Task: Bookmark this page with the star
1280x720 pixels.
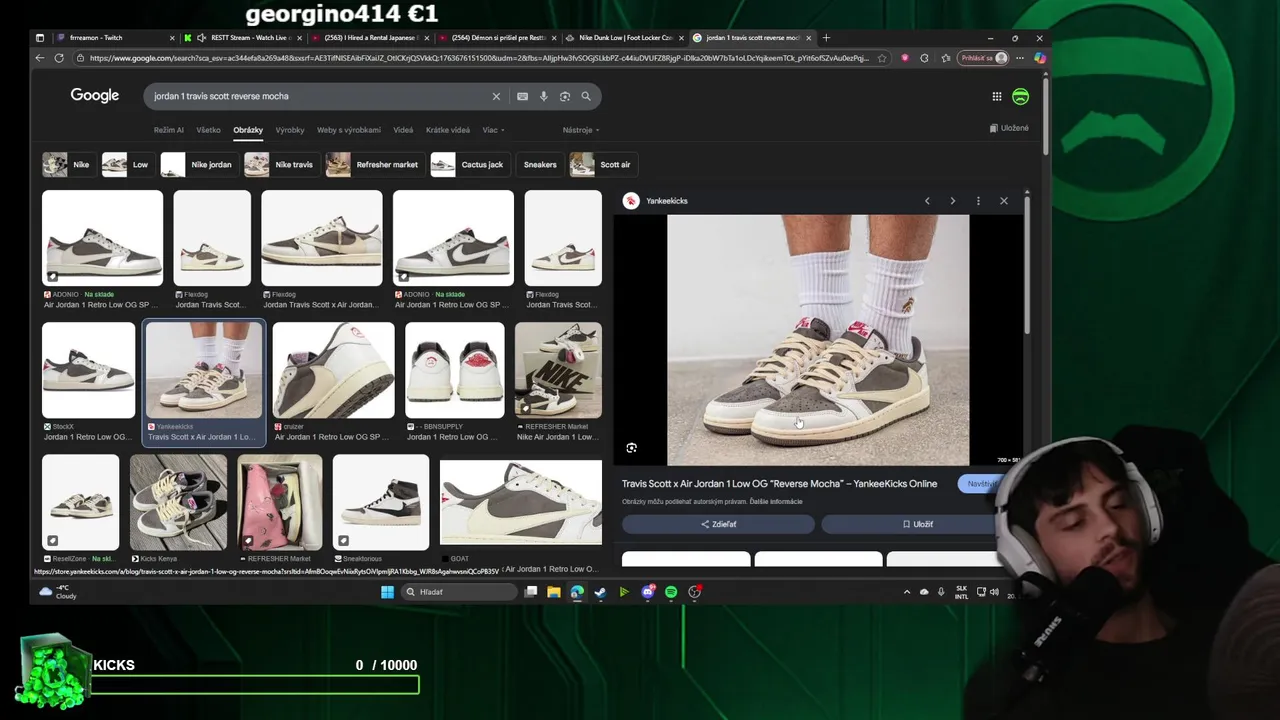Action: pyautogui.click(x=882, y=58)
